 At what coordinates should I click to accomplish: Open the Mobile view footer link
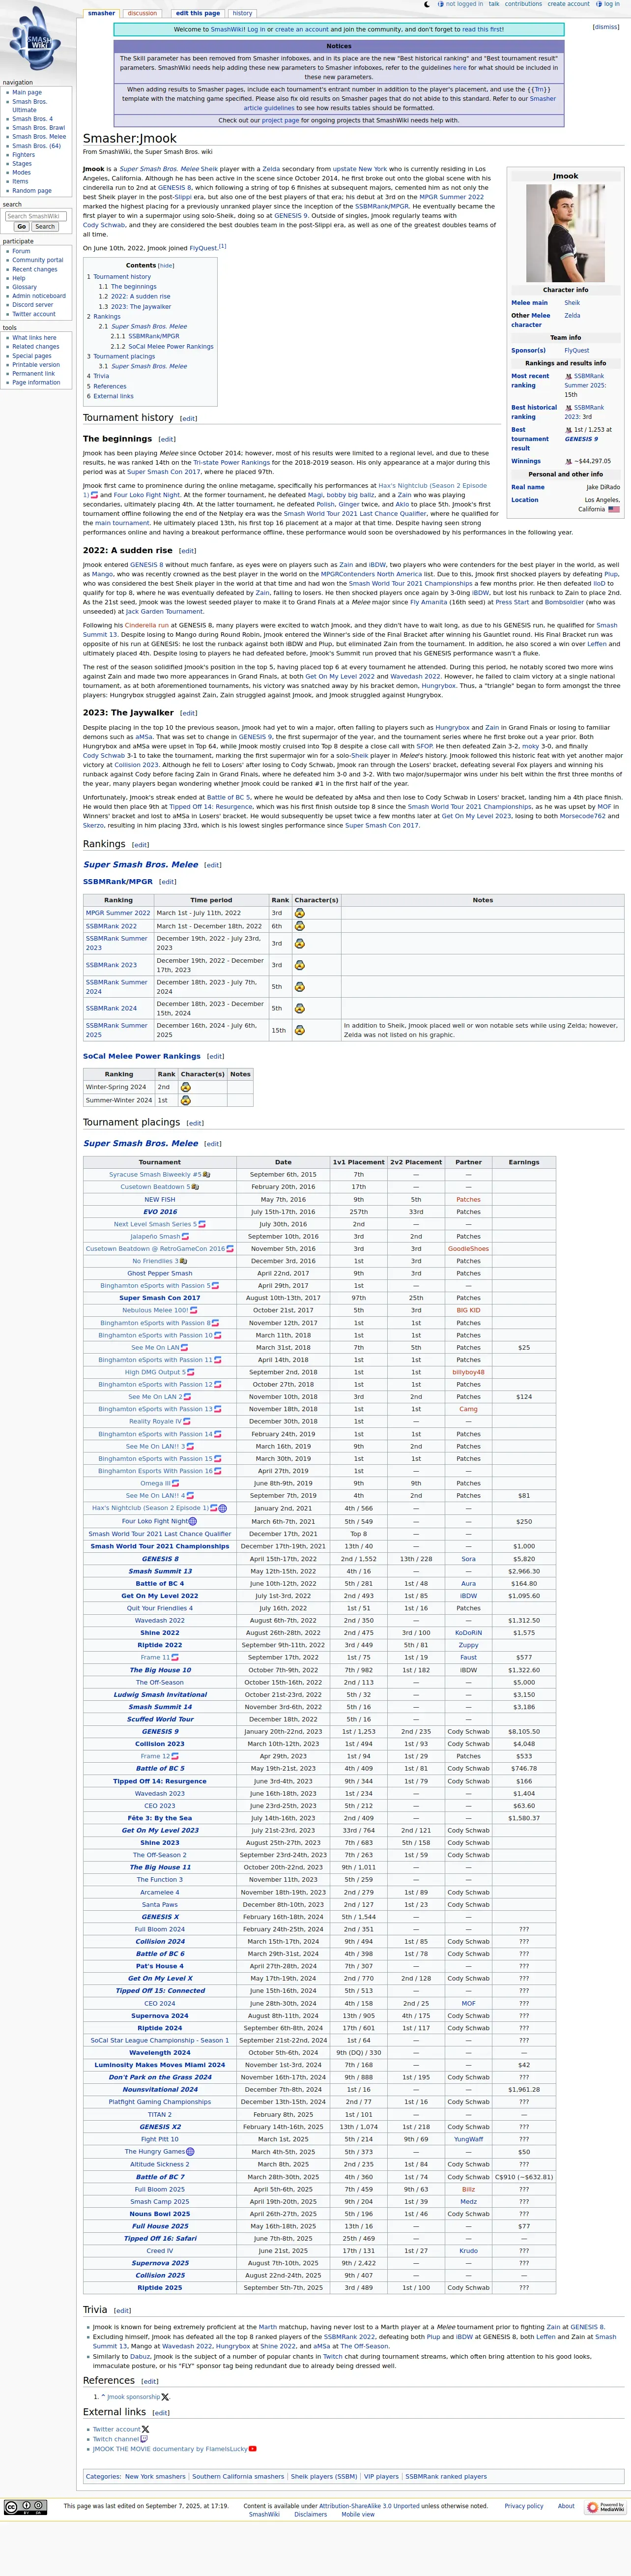pos(358,2514)
